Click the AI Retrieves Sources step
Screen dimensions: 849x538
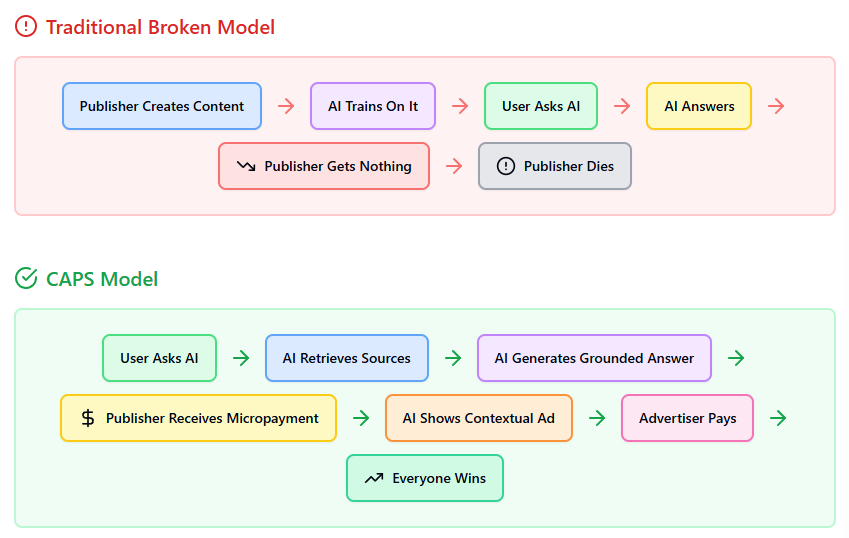[346, 358]
